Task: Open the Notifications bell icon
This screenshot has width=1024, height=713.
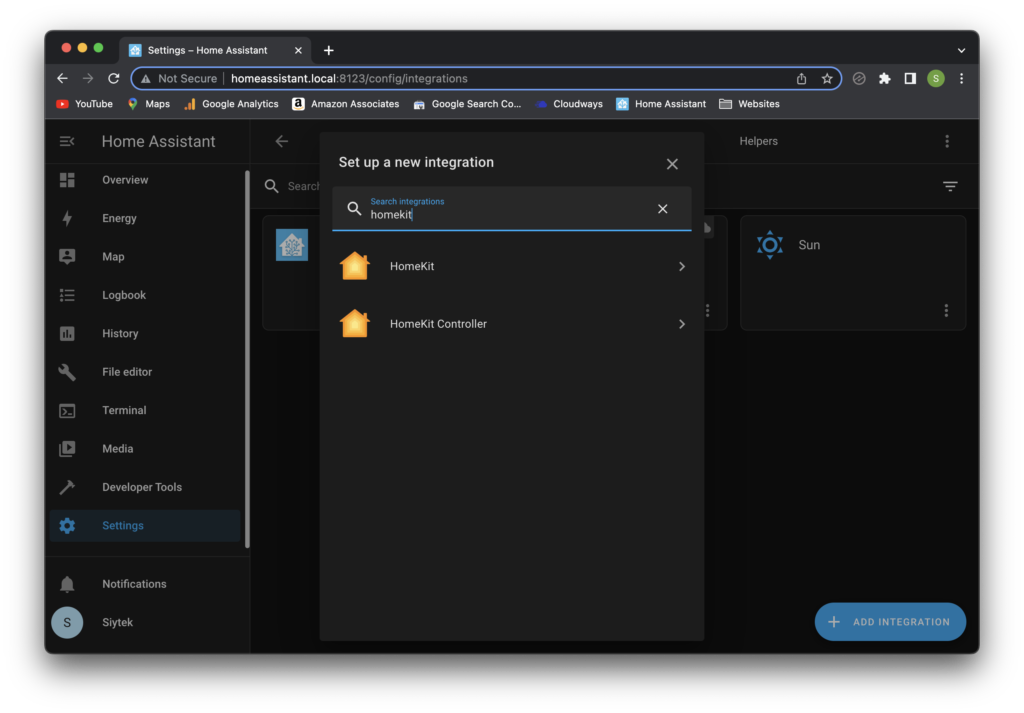Action: pos(67,584)
